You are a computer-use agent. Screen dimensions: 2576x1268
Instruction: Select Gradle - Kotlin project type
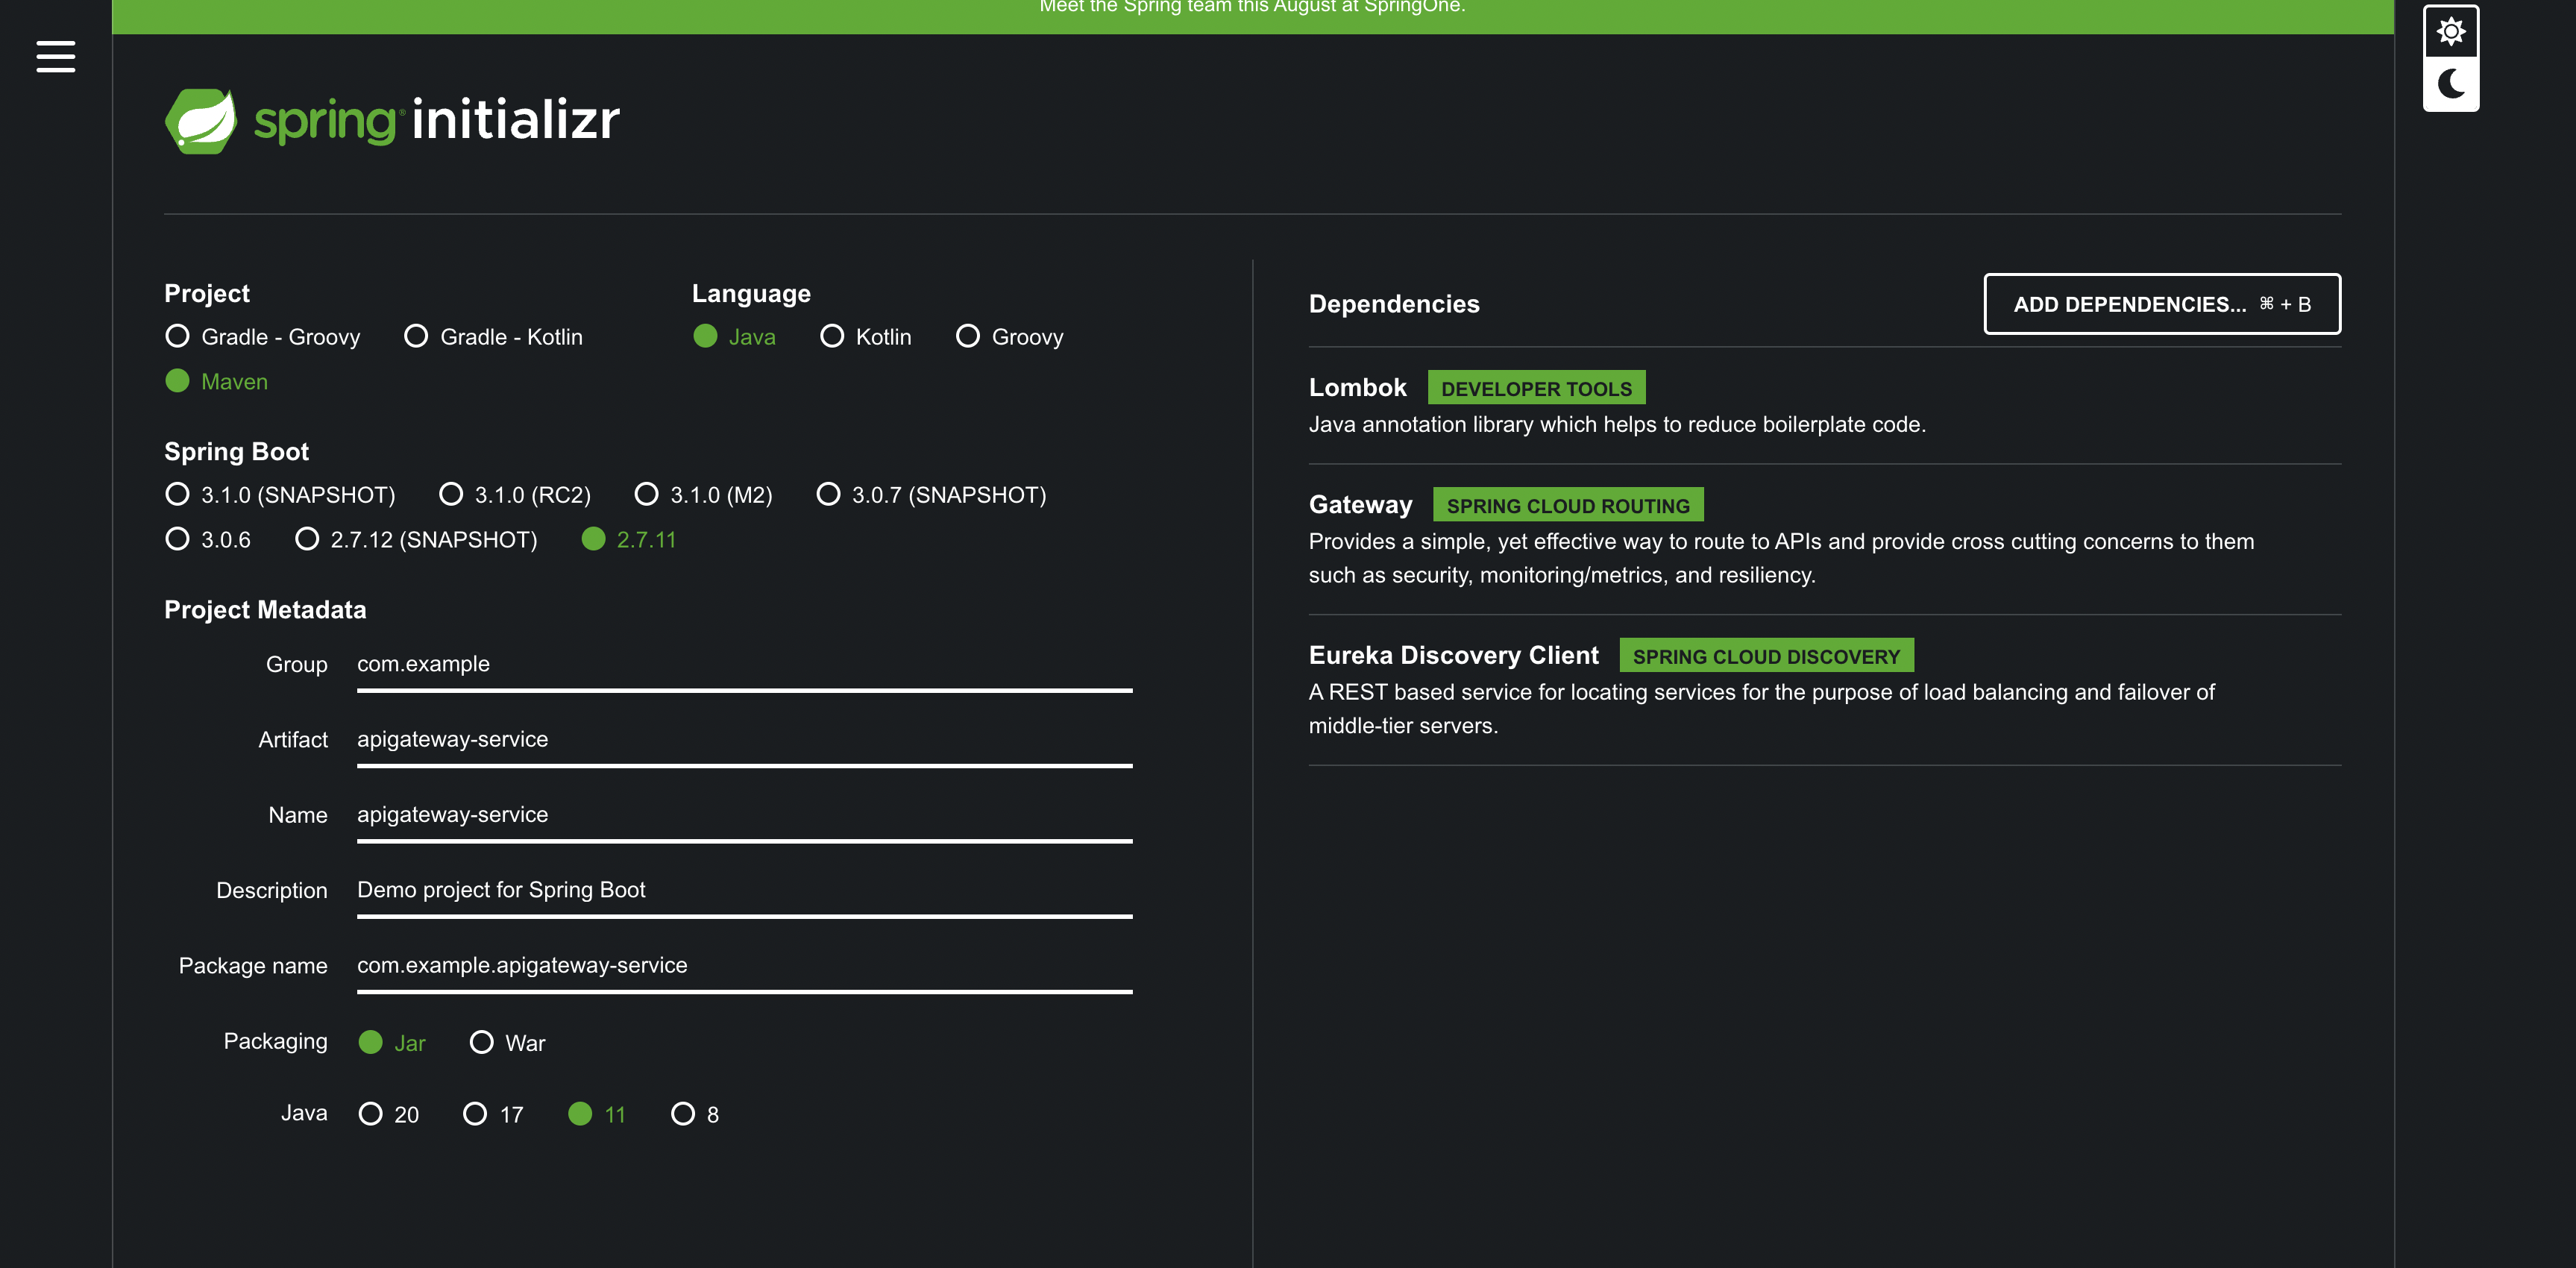pos(493,337)
